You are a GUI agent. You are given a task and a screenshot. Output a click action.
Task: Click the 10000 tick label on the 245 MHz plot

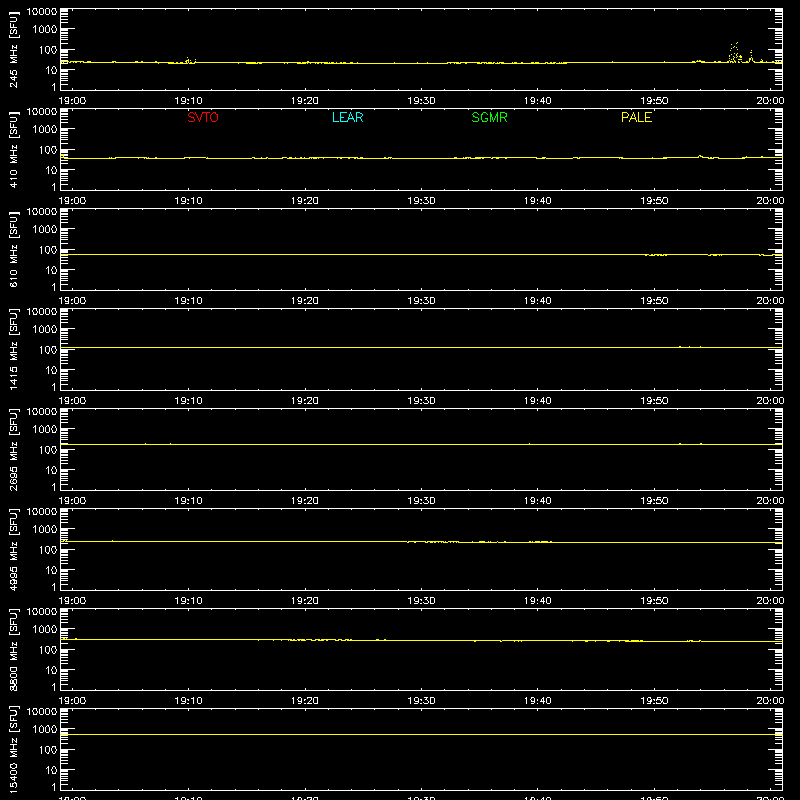tap(42, 12)
